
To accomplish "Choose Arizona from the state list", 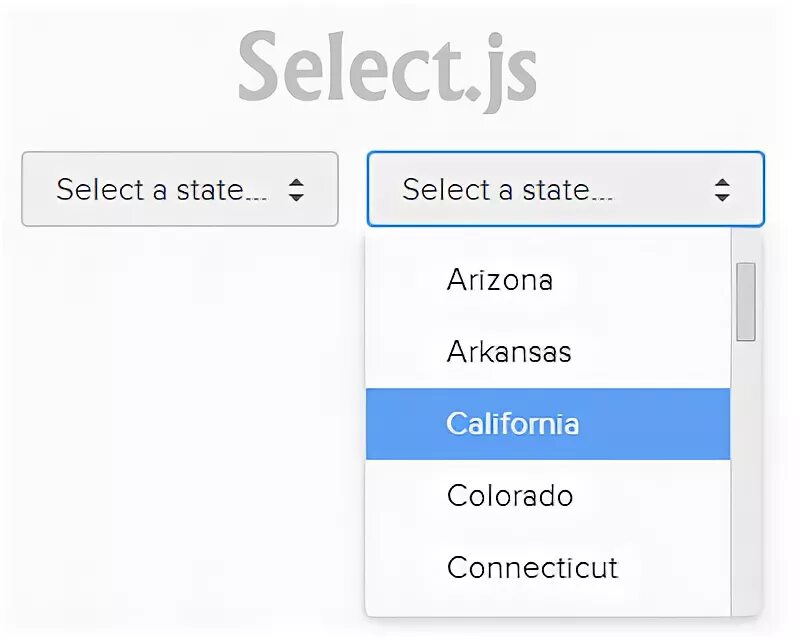I will tap(499, 279).
